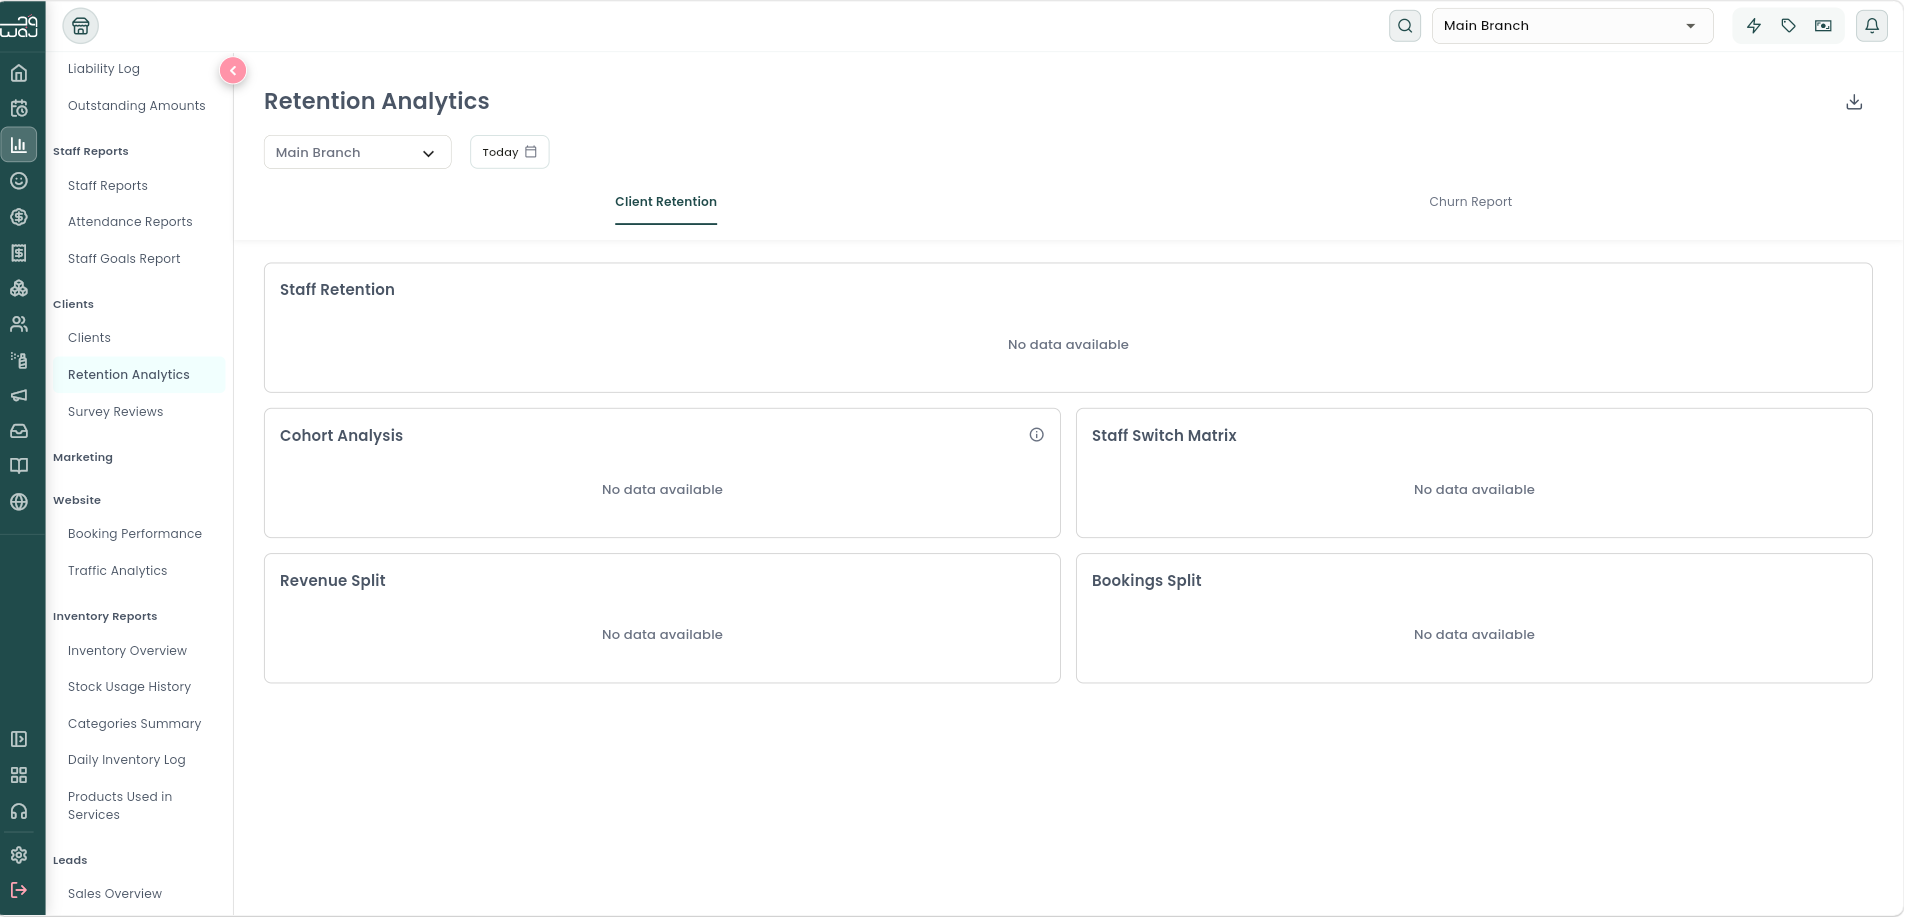Viewport: 1906px width, 917px height.
Task: Open the globe website icon
Action: [x=19, y=502]
